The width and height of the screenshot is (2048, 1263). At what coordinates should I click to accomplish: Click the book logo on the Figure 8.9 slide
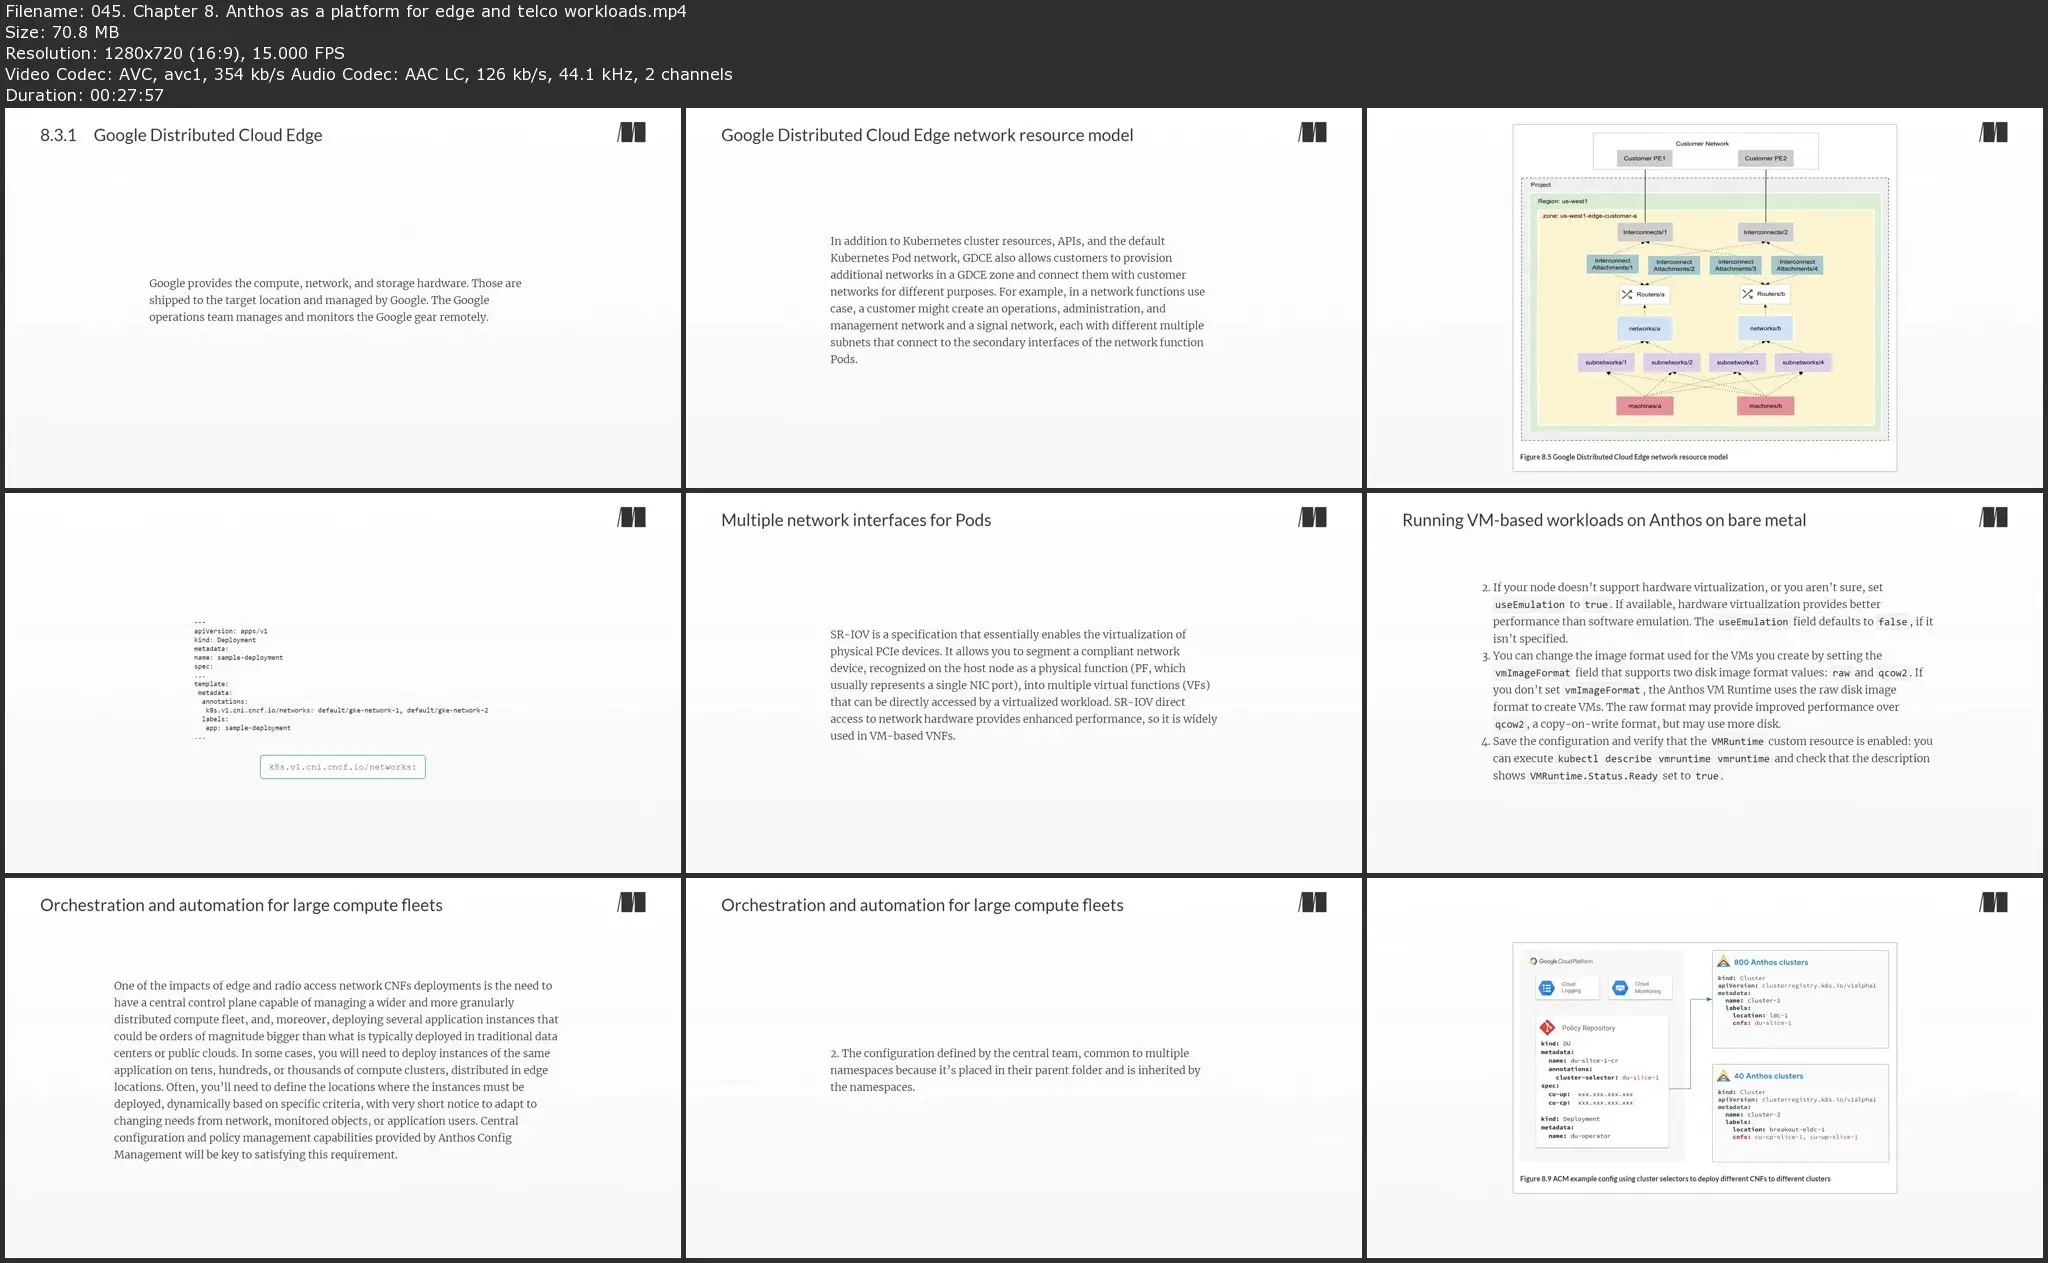click(1994, 903)
